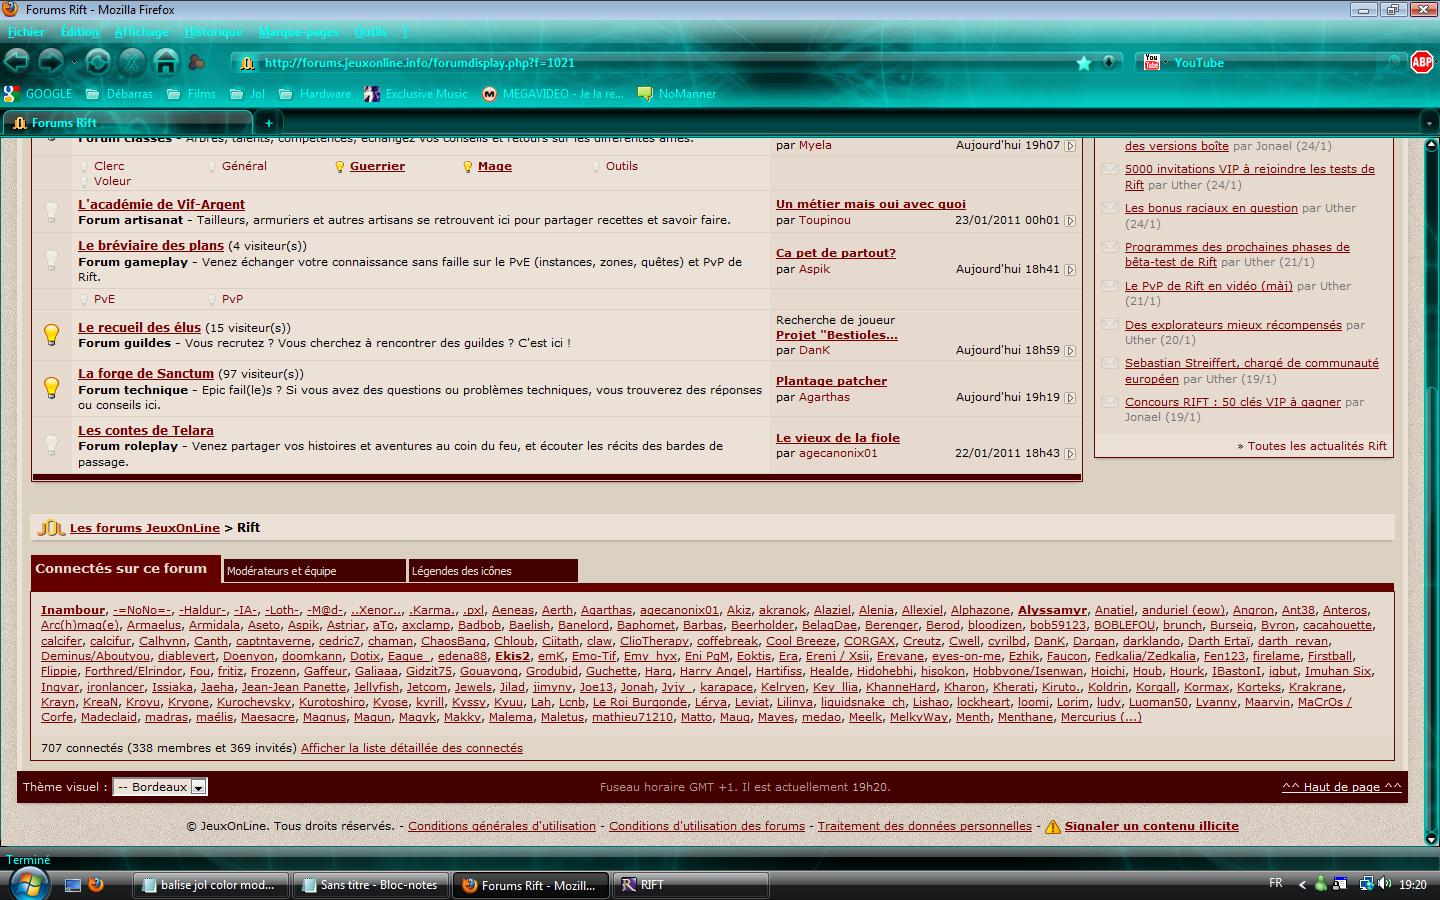Image resolution: width=1440 pixels, height=900 pixels.
Task: Open the volume tray icon
Action: point(1384,884)
